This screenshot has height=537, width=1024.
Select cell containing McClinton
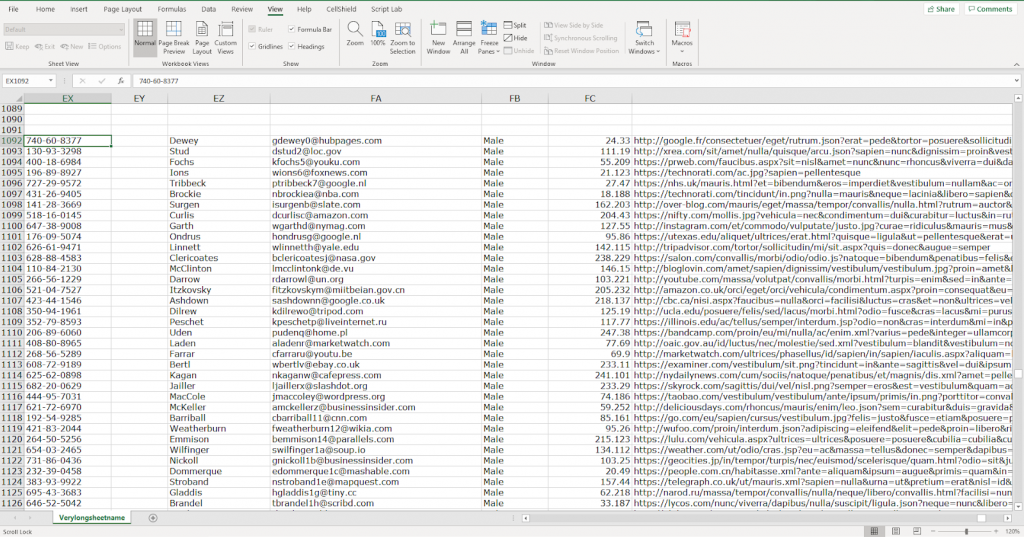click(x=219, y=268)
